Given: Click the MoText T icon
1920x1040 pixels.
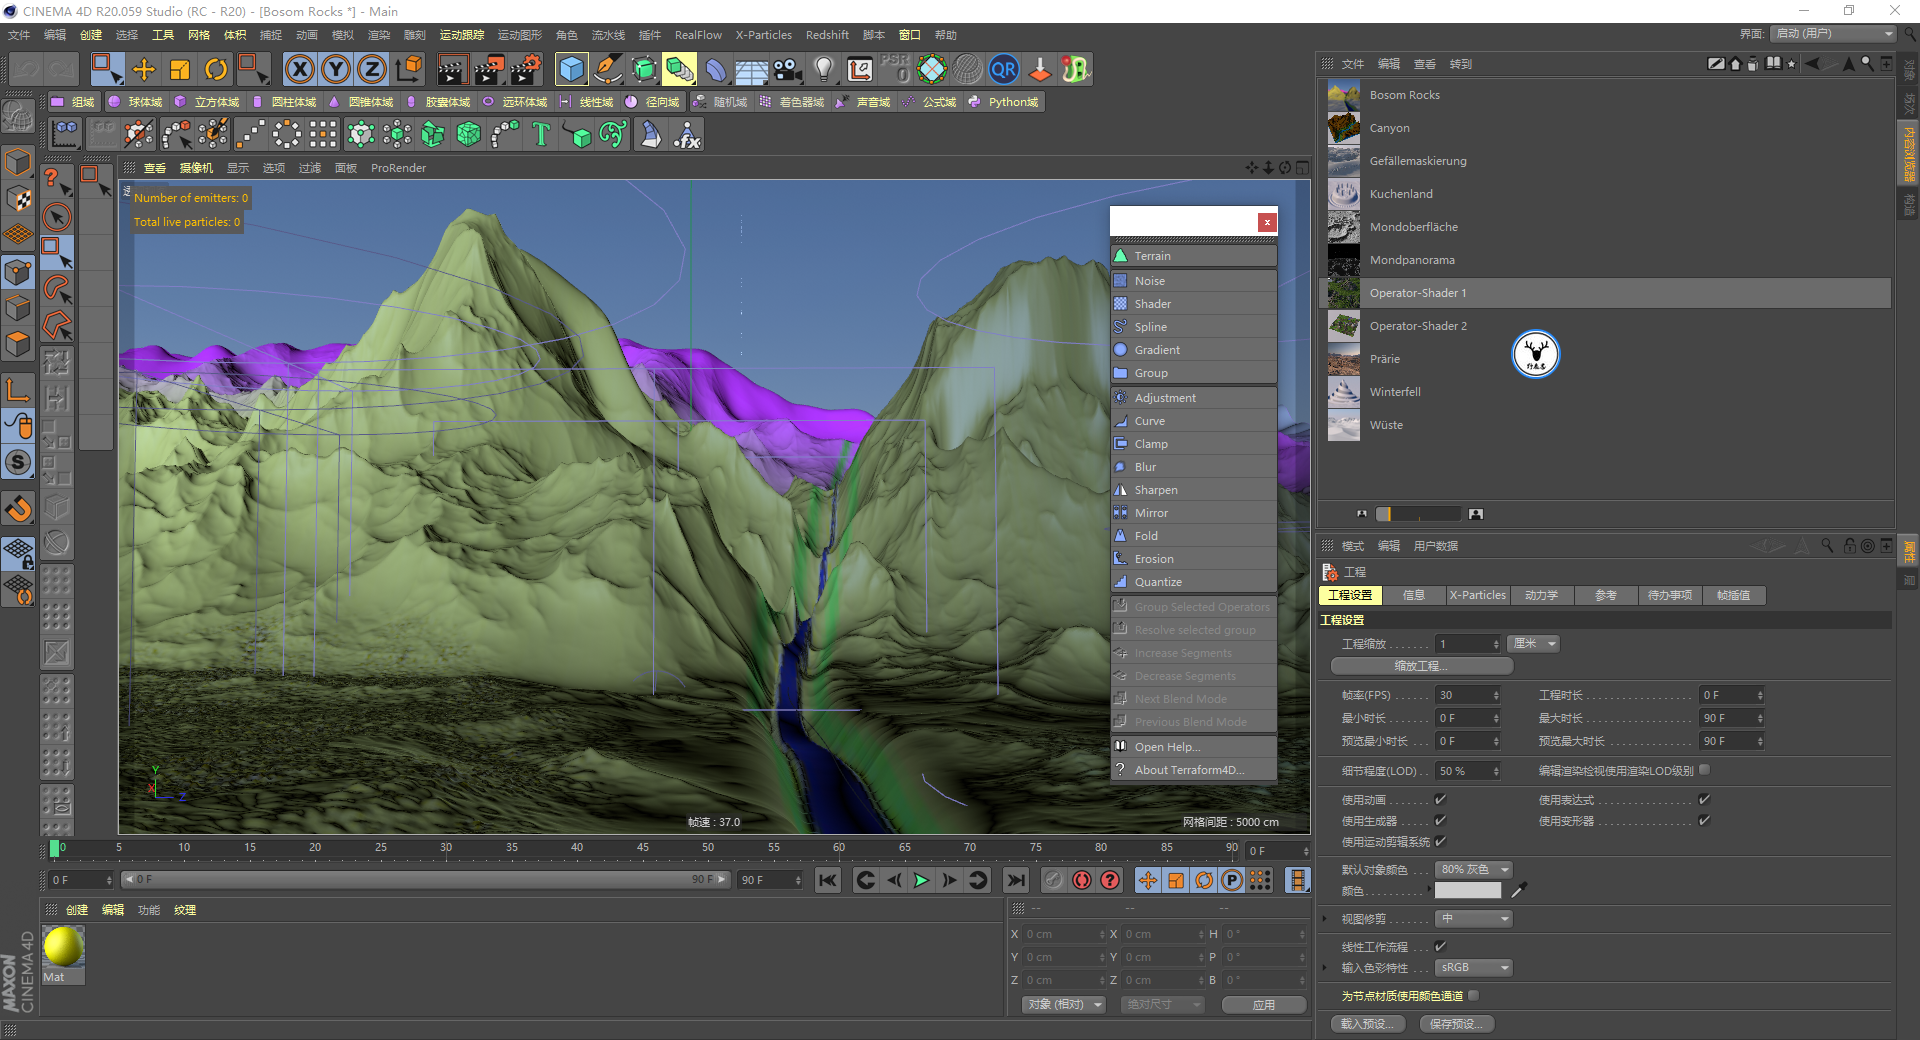Looking at the screenshot, I should click(541, 134).
